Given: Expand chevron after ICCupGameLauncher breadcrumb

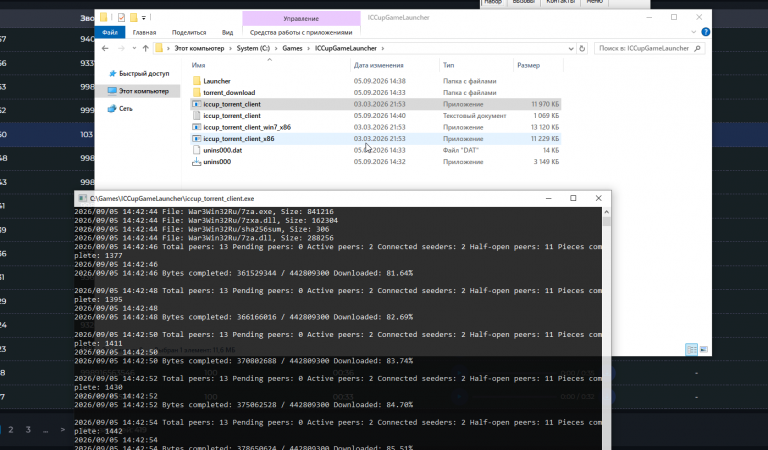Looking at the screenshot, I should tap(383, 48).
